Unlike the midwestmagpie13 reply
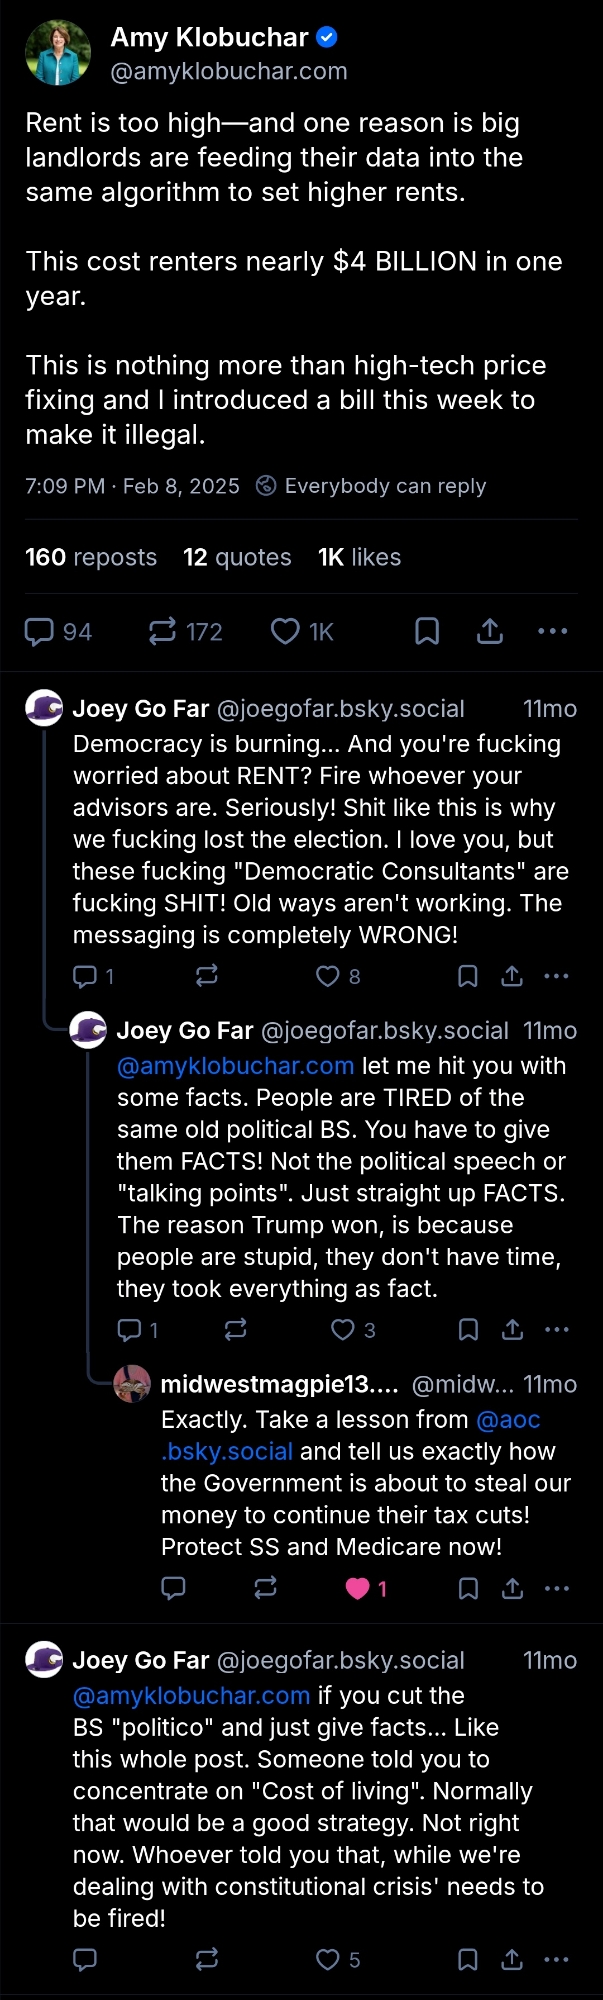Screen dimensions: 603x2000 click(x=358, y=1588)
